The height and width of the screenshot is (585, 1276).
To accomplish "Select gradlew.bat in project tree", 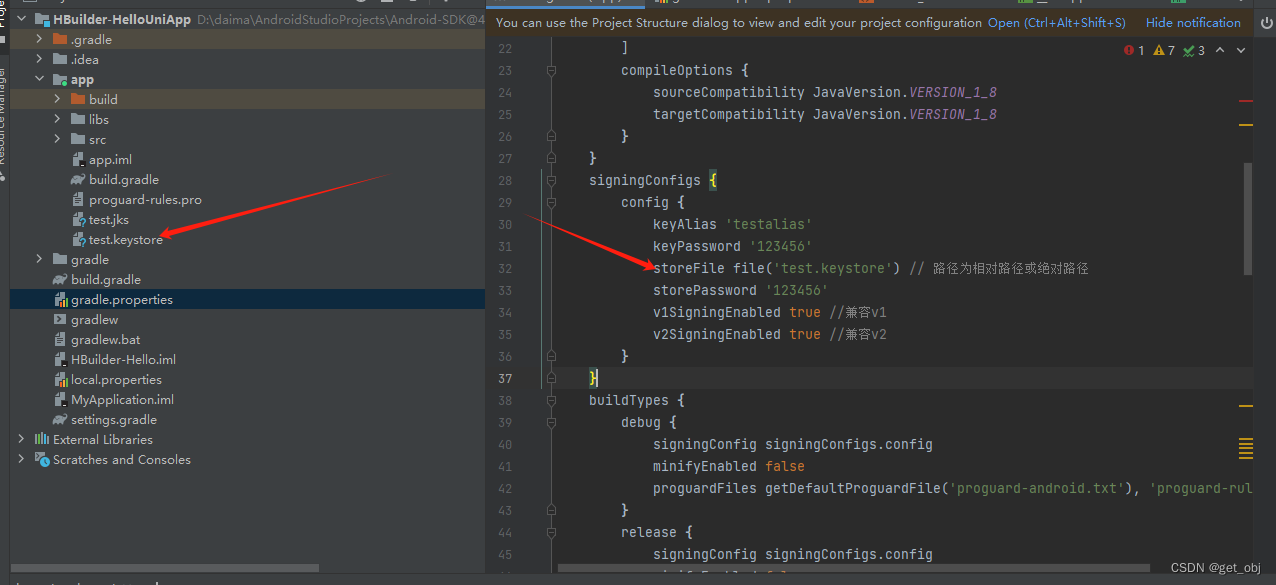I will click(105, 340).
